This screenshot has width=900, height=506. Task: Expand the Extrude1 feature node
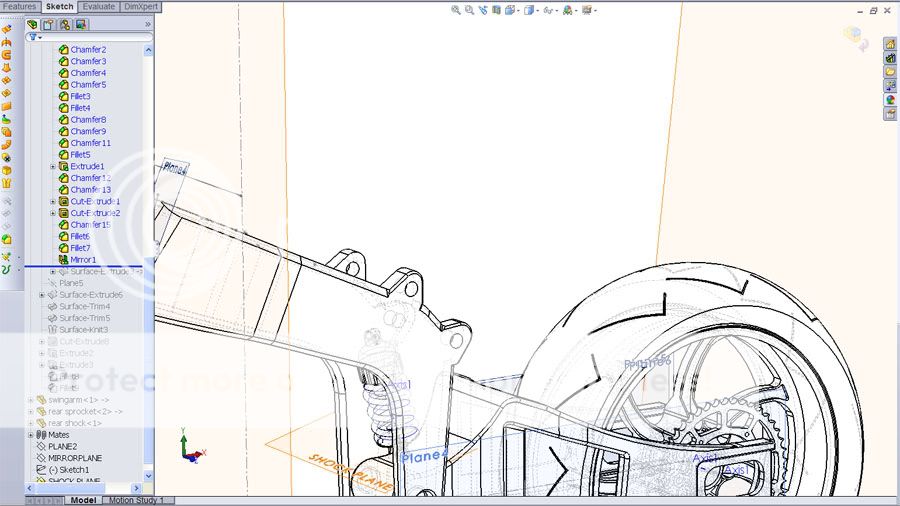pos(53,166)
